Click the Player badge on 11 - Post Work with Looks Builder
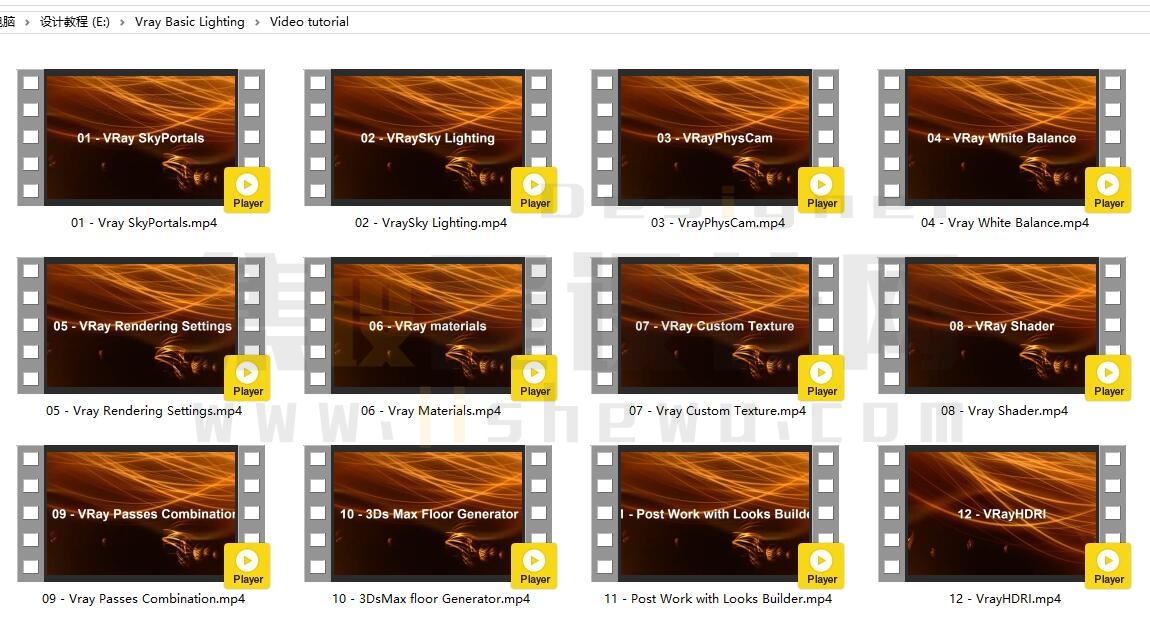Viewport: 1150px width, 620px height. [x=821, y=566]
